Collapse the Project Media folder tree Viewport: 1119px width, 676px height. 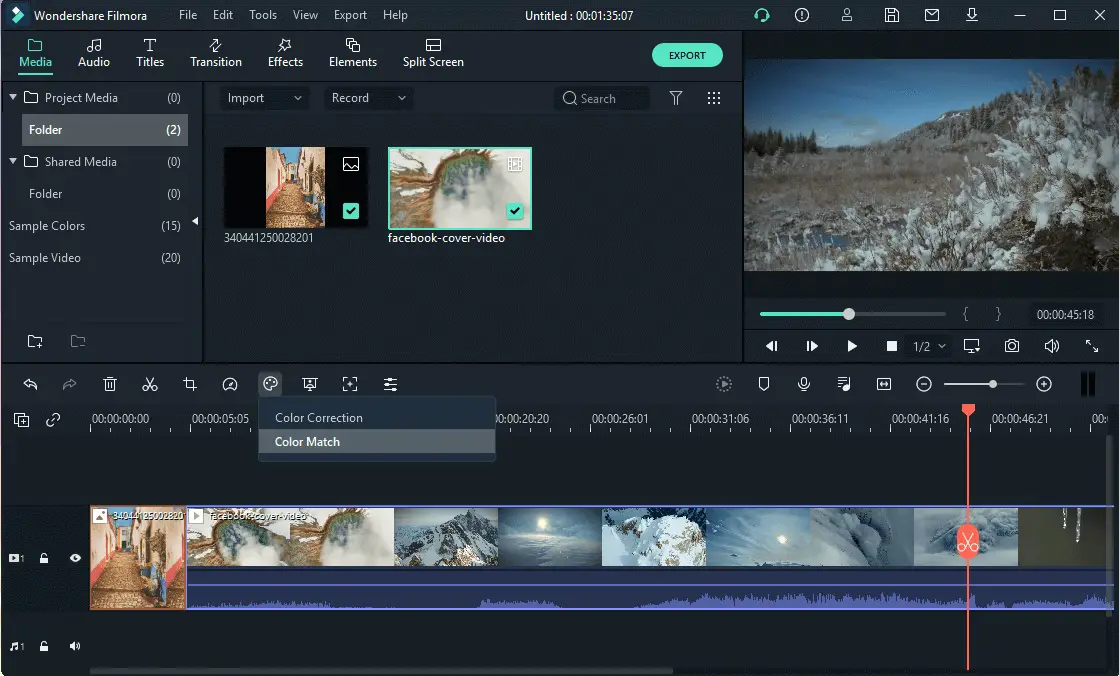point(13,97)
